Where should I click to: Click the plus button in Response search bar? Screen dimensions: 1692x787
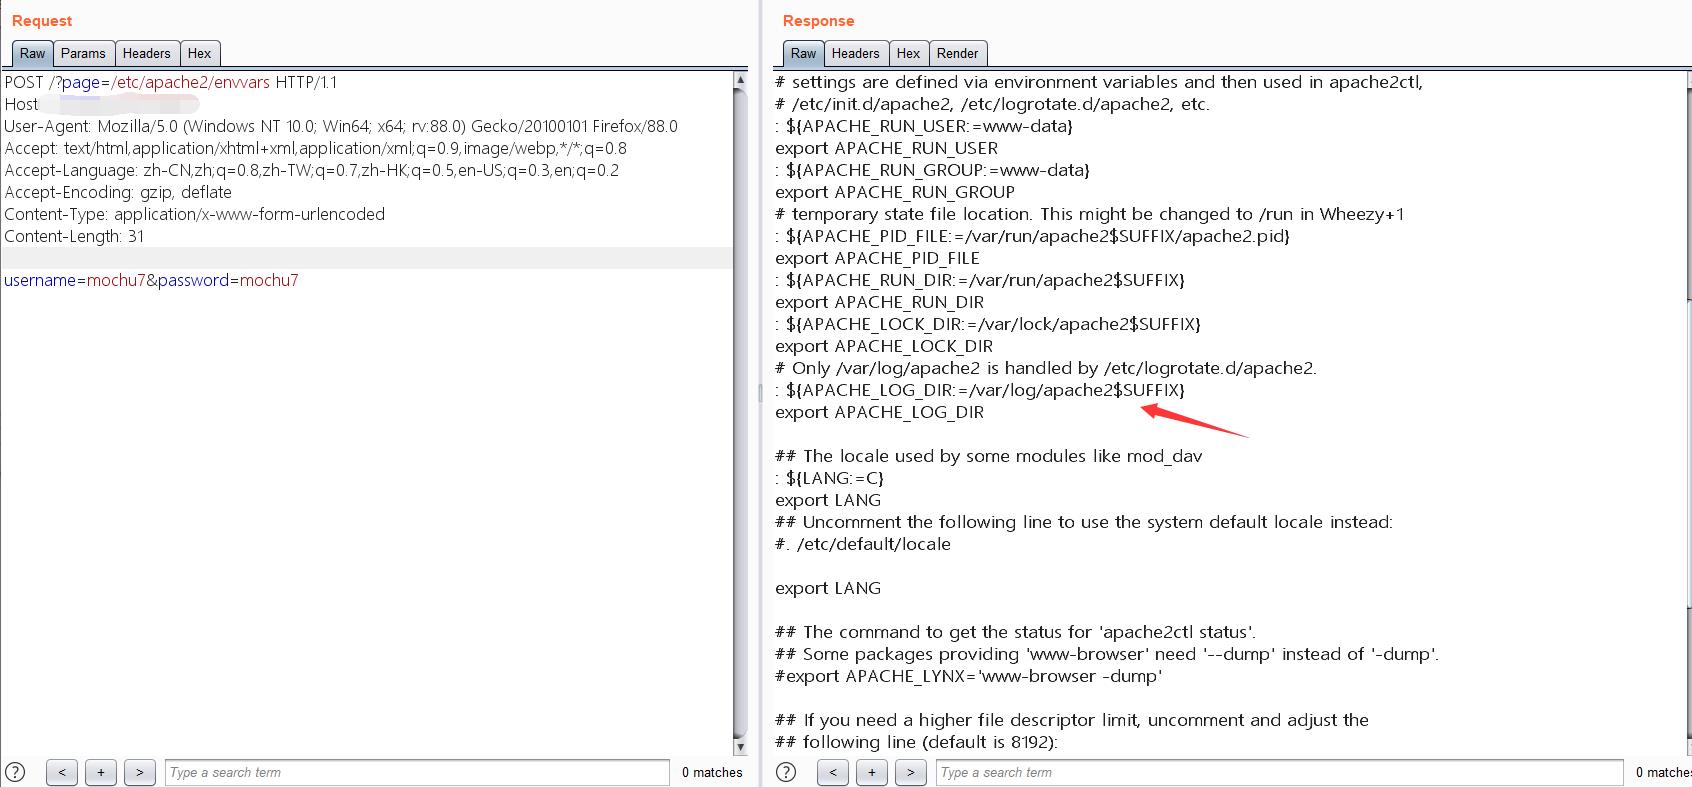click(872, 772)
